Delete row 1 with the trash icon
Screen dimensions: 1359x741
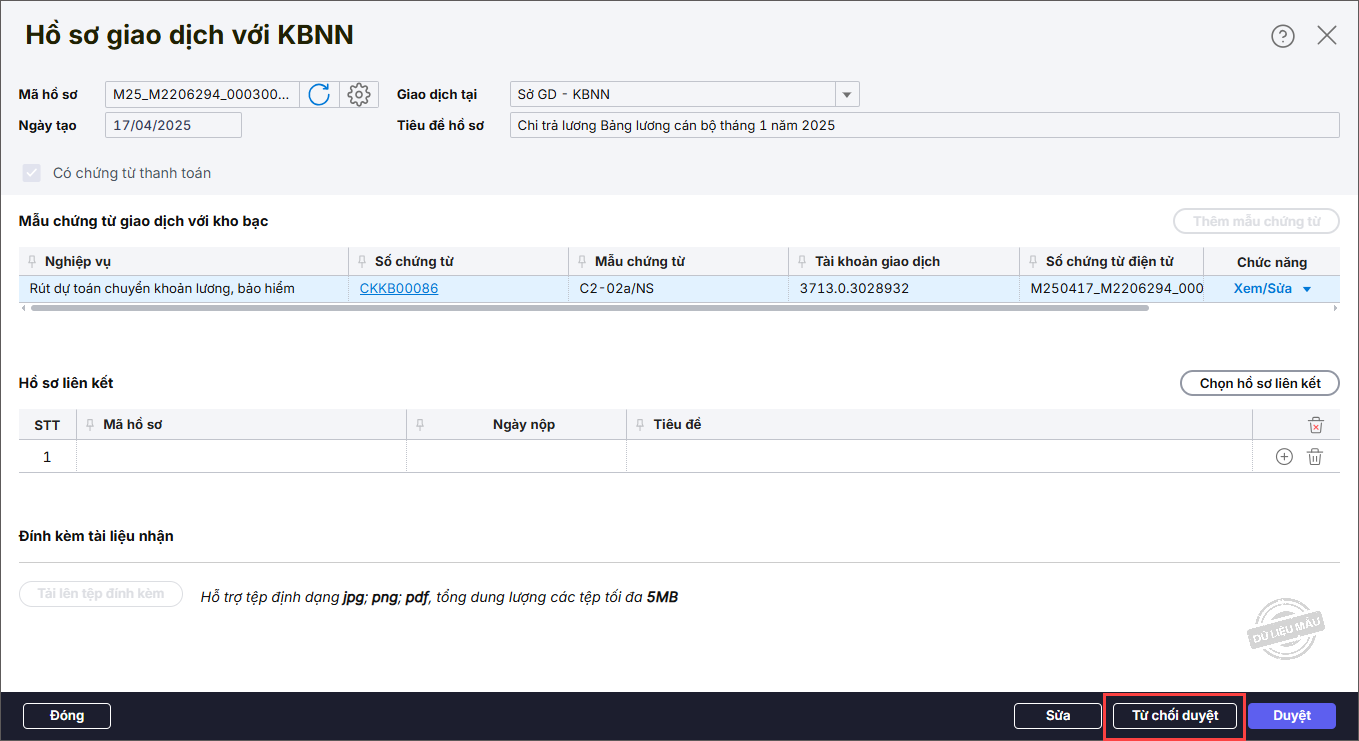[x=1315, y=457]
